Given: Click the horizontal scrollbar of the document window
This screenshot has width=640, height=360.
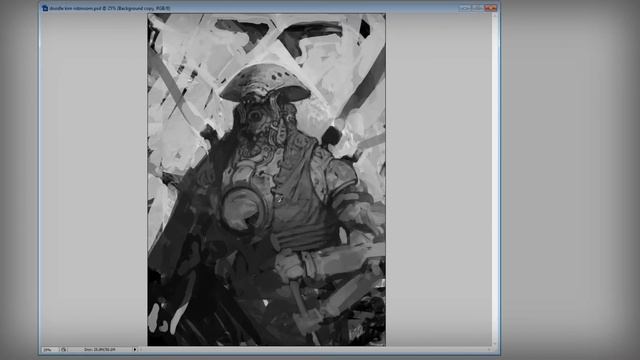Looking at the screenshot, I should [315, 350].
